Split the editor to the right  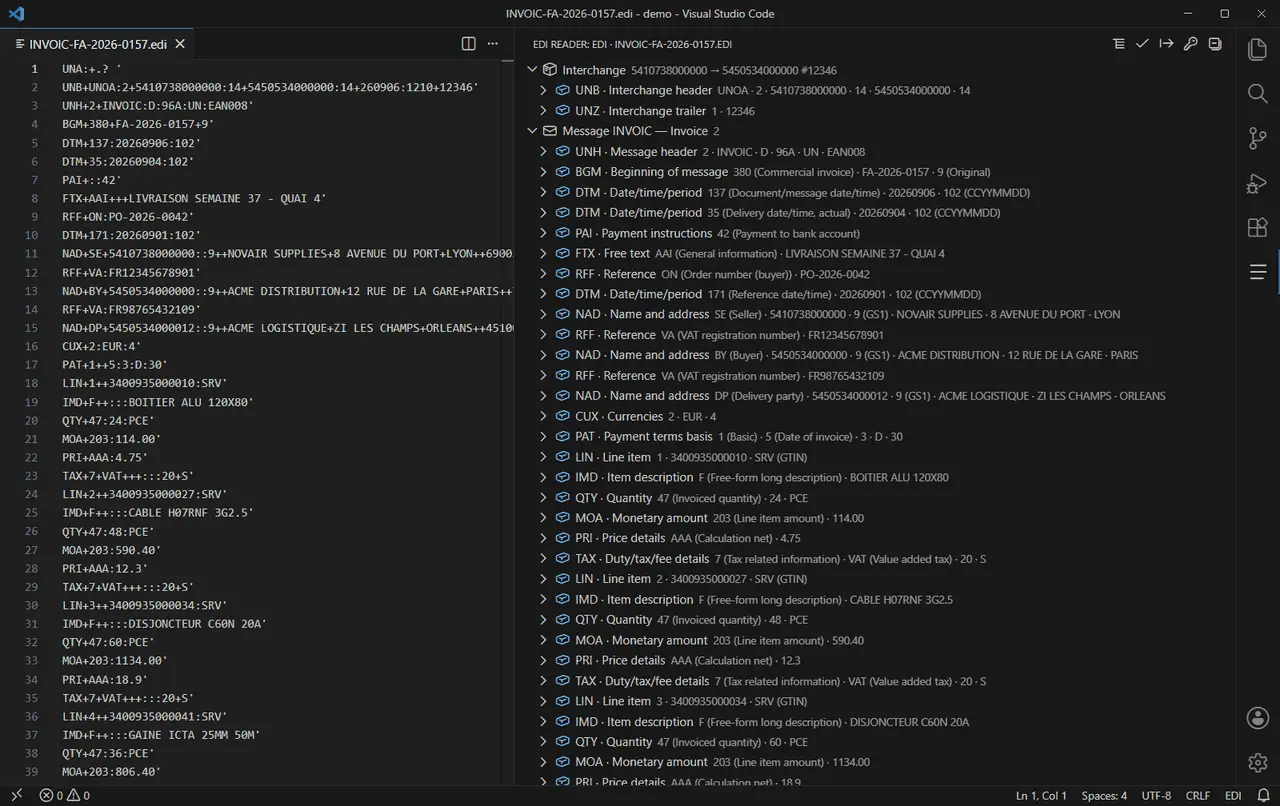click(x=468, y=44)
